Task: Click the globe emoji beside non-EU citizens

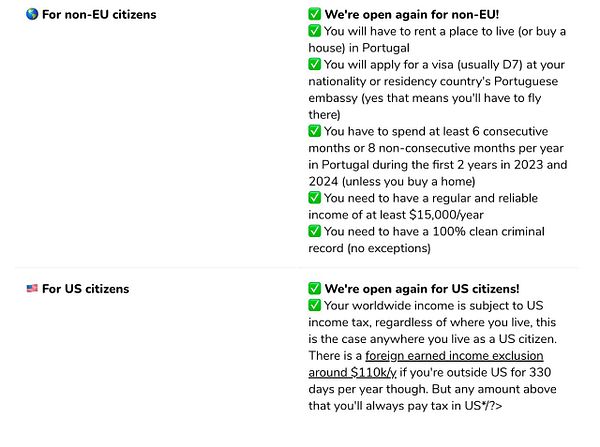Action: click(x=32, y=15)
